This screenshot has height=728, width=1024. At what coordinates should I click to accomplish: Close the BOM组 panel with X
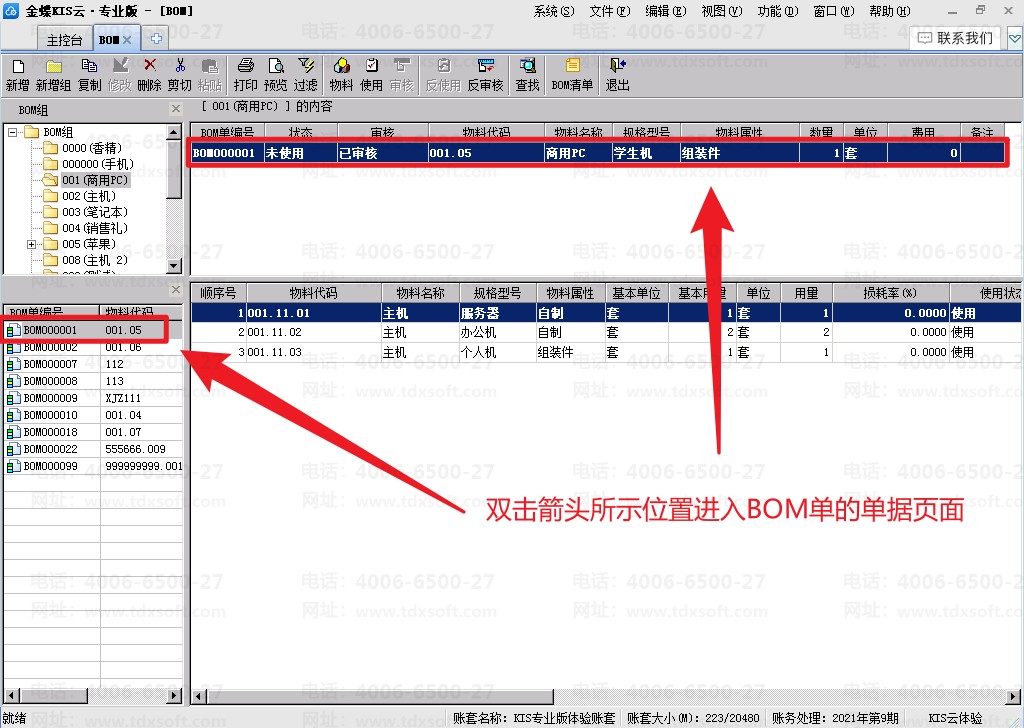tap(176, 109)
